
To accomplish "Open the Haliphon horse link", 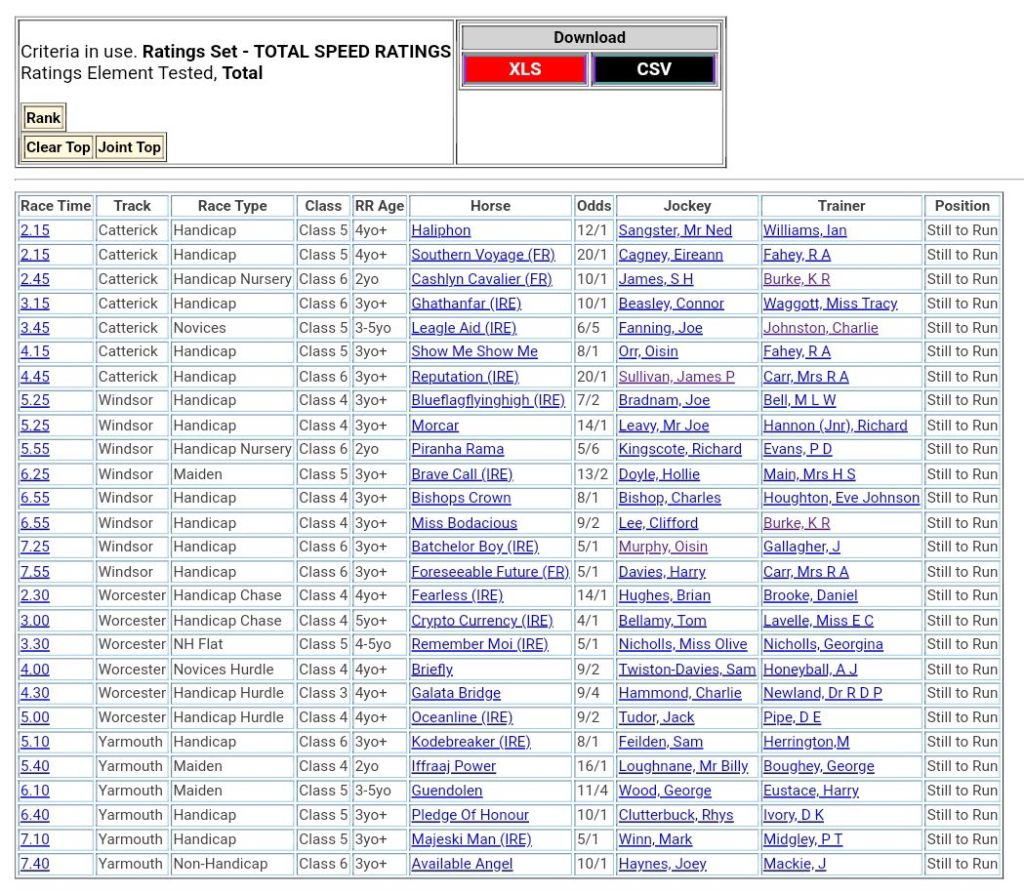I will [x=441, y=230].
